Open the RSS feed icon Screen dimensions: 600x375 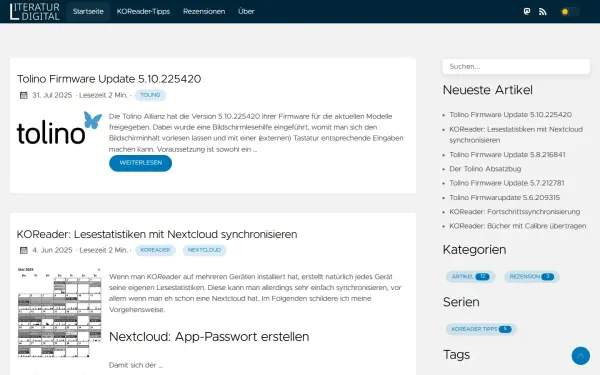543,11
